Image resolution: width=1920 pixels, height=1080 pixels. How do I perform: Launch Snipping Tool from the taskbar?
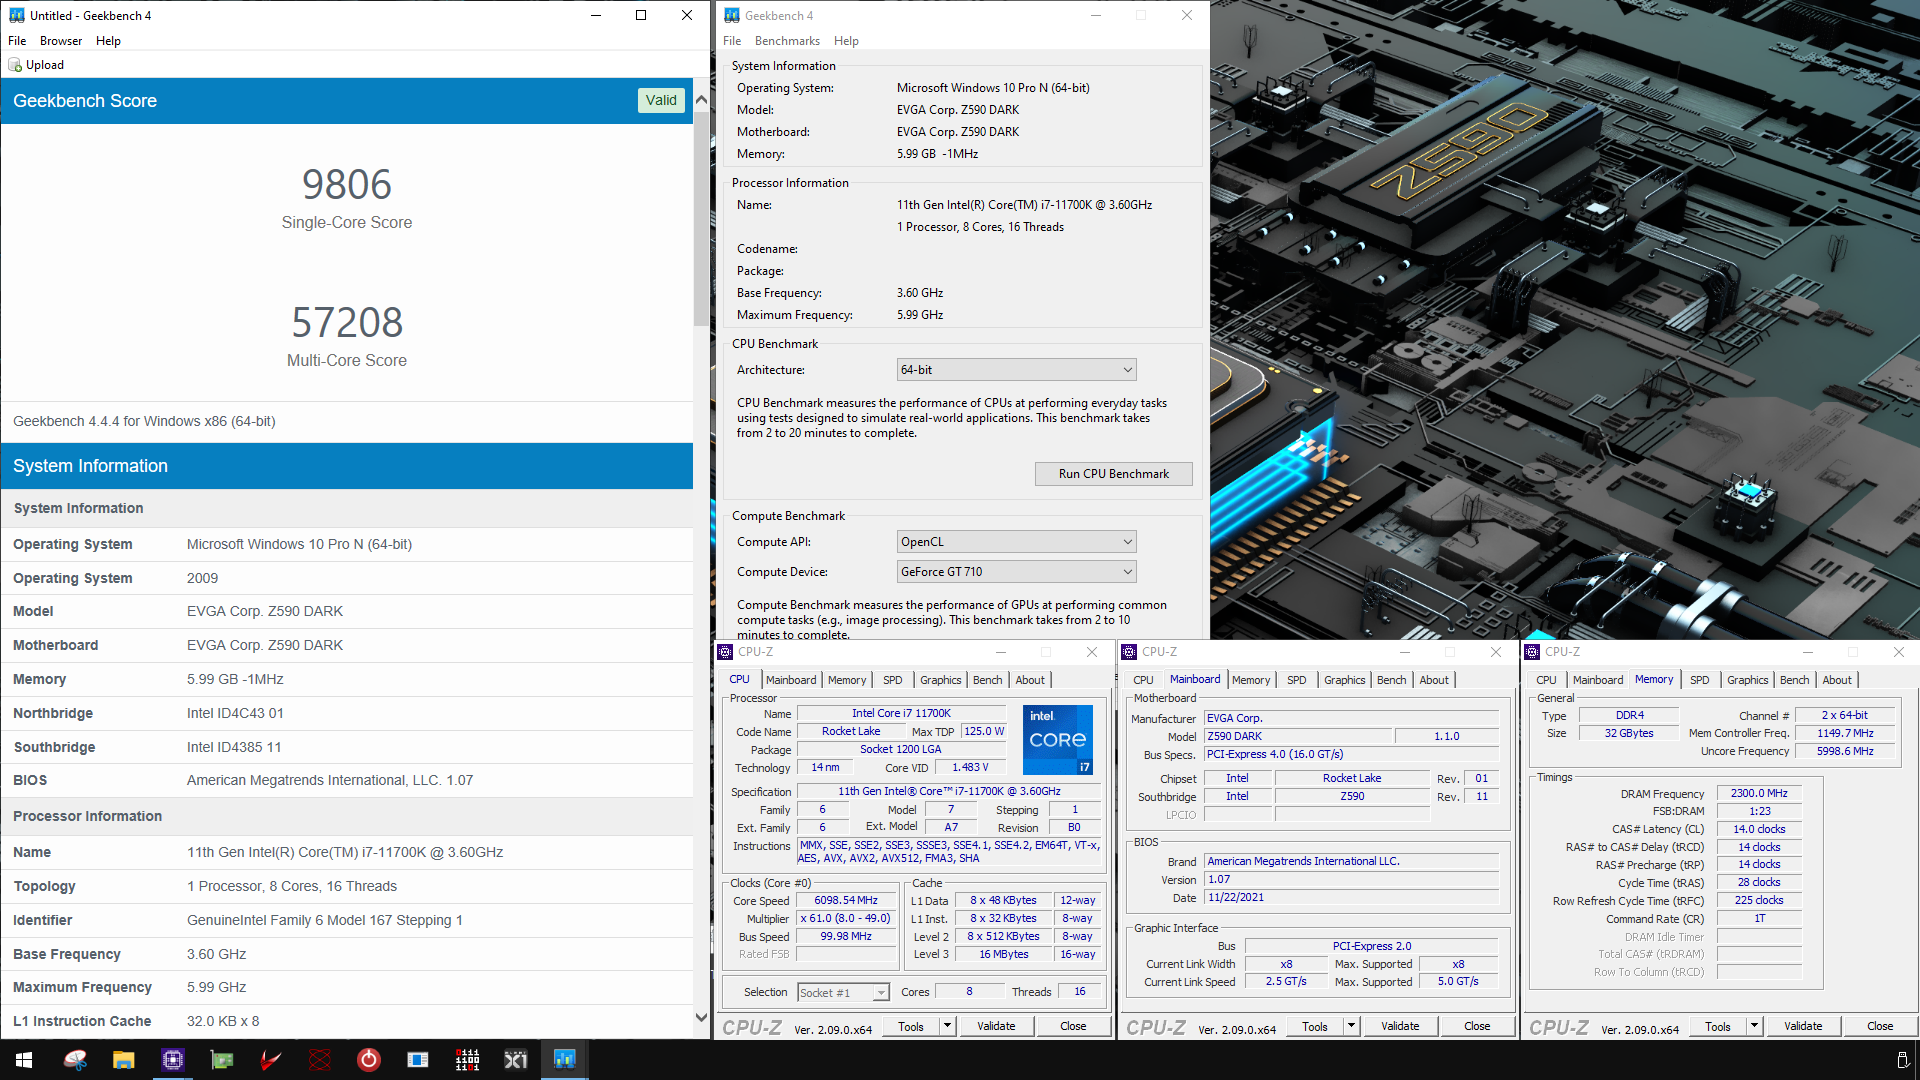[x=75, y=1060]
